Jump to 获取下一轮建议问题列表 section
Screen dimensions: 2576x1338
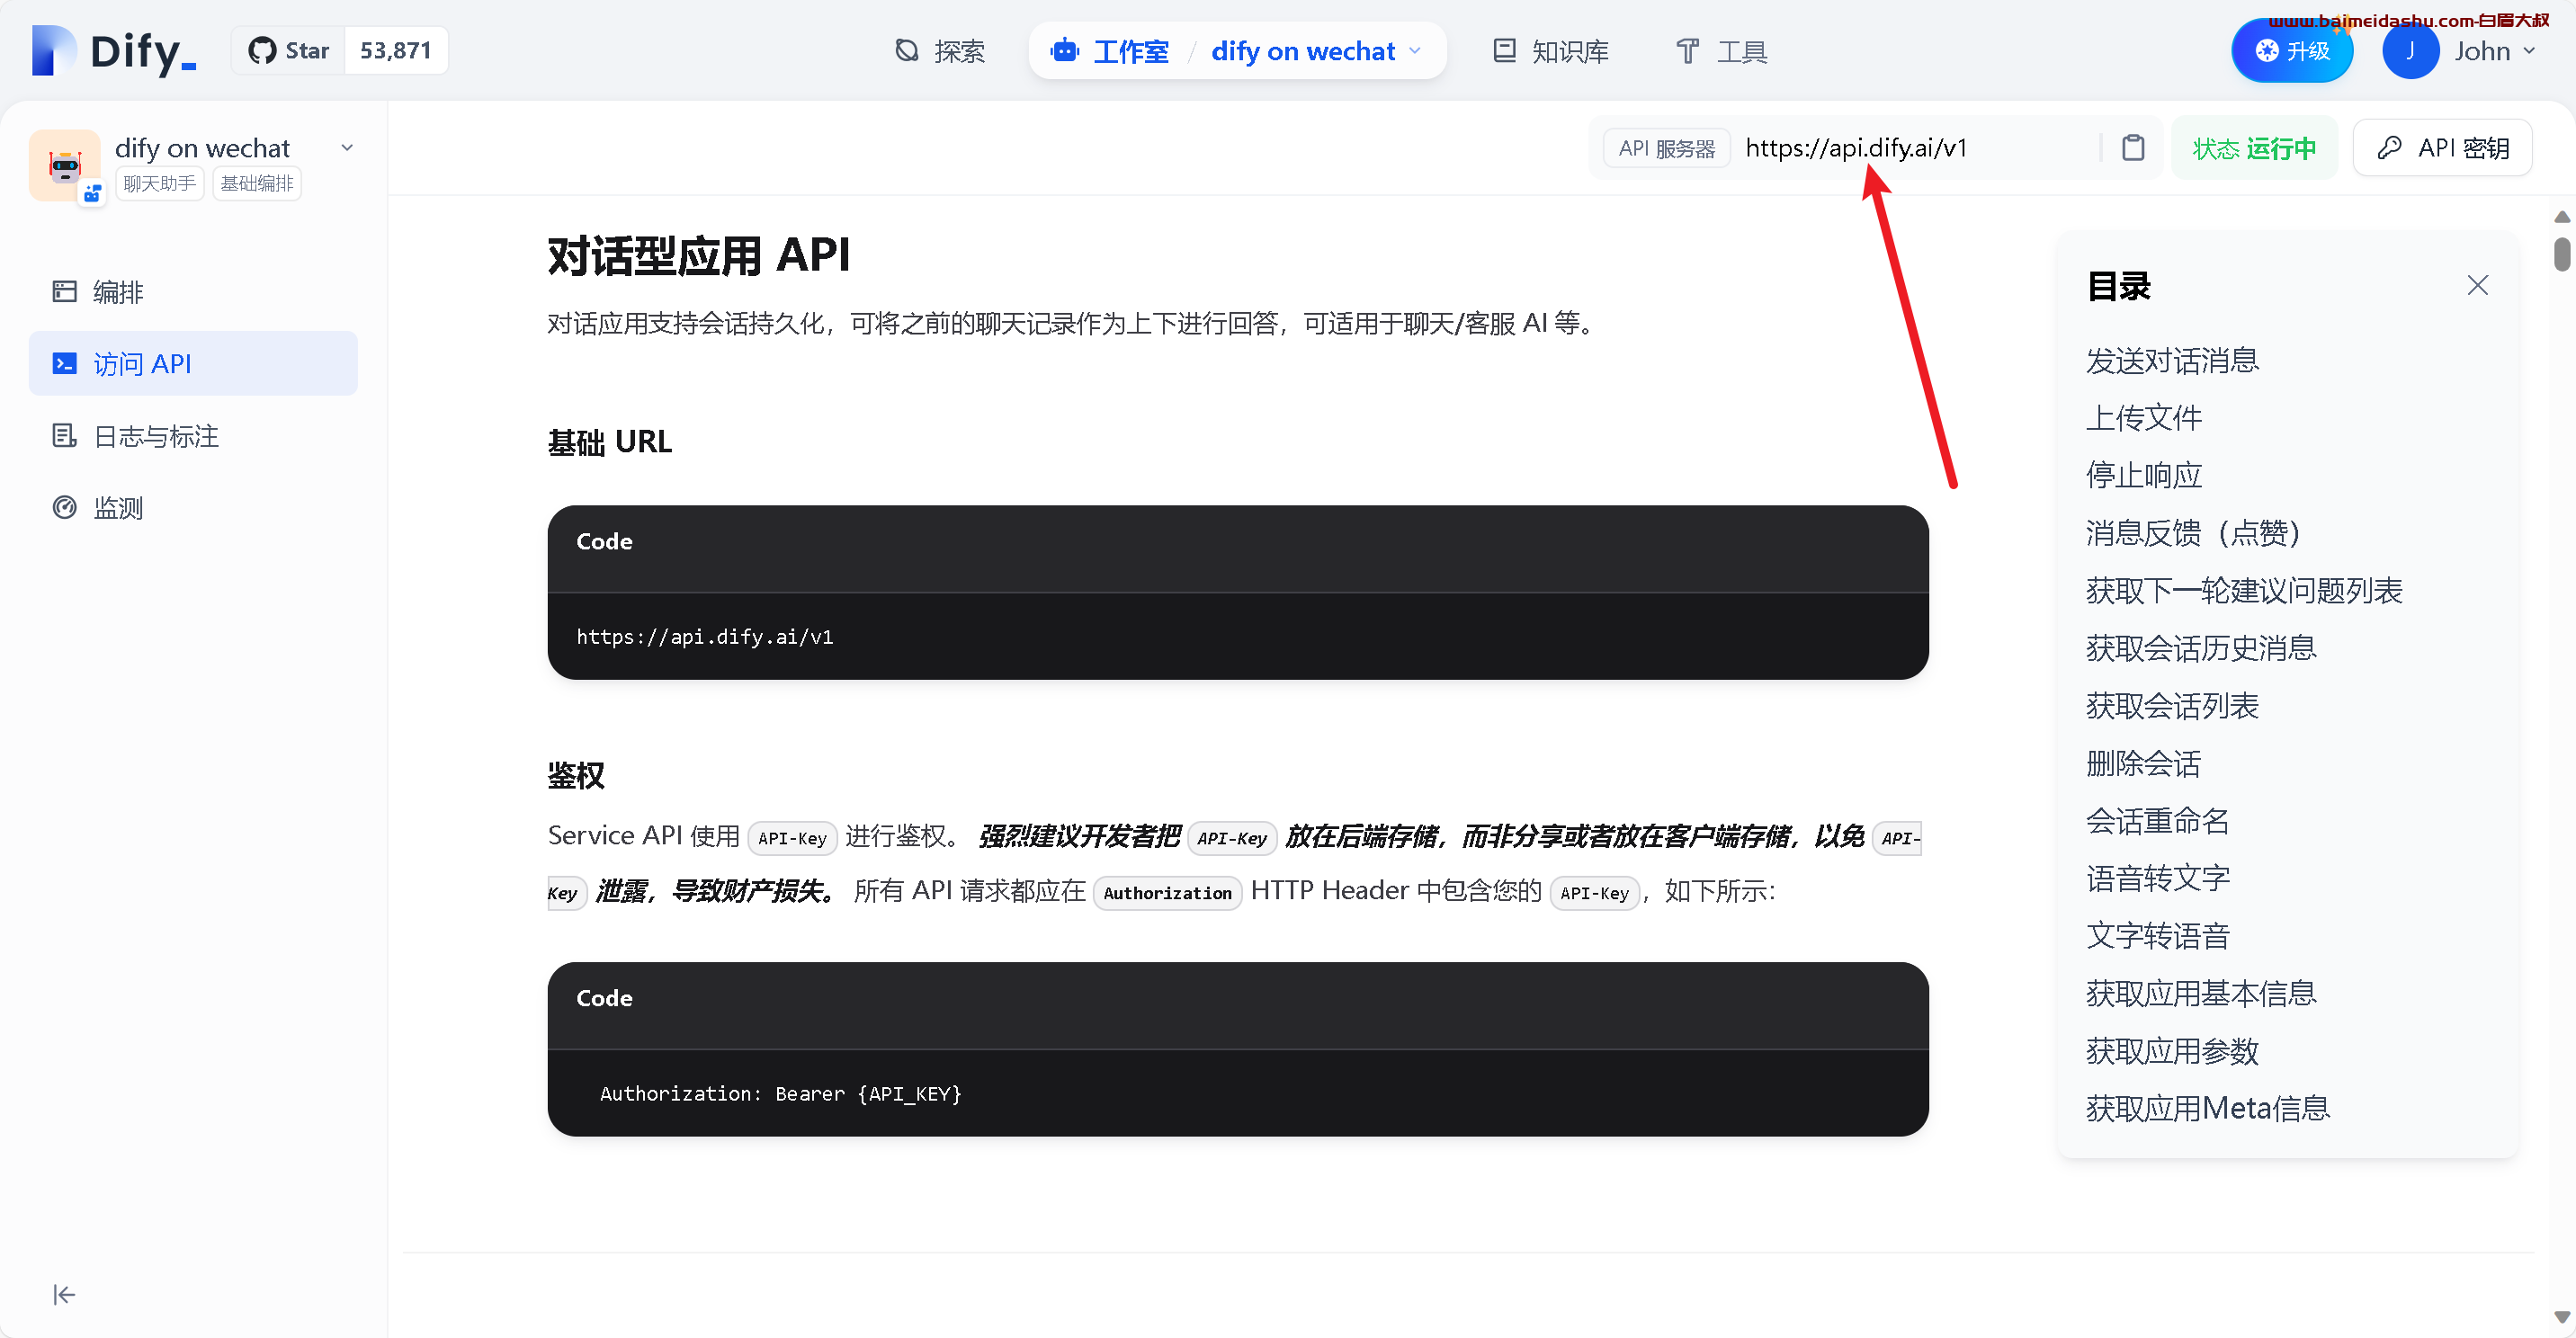(2244, 590)
